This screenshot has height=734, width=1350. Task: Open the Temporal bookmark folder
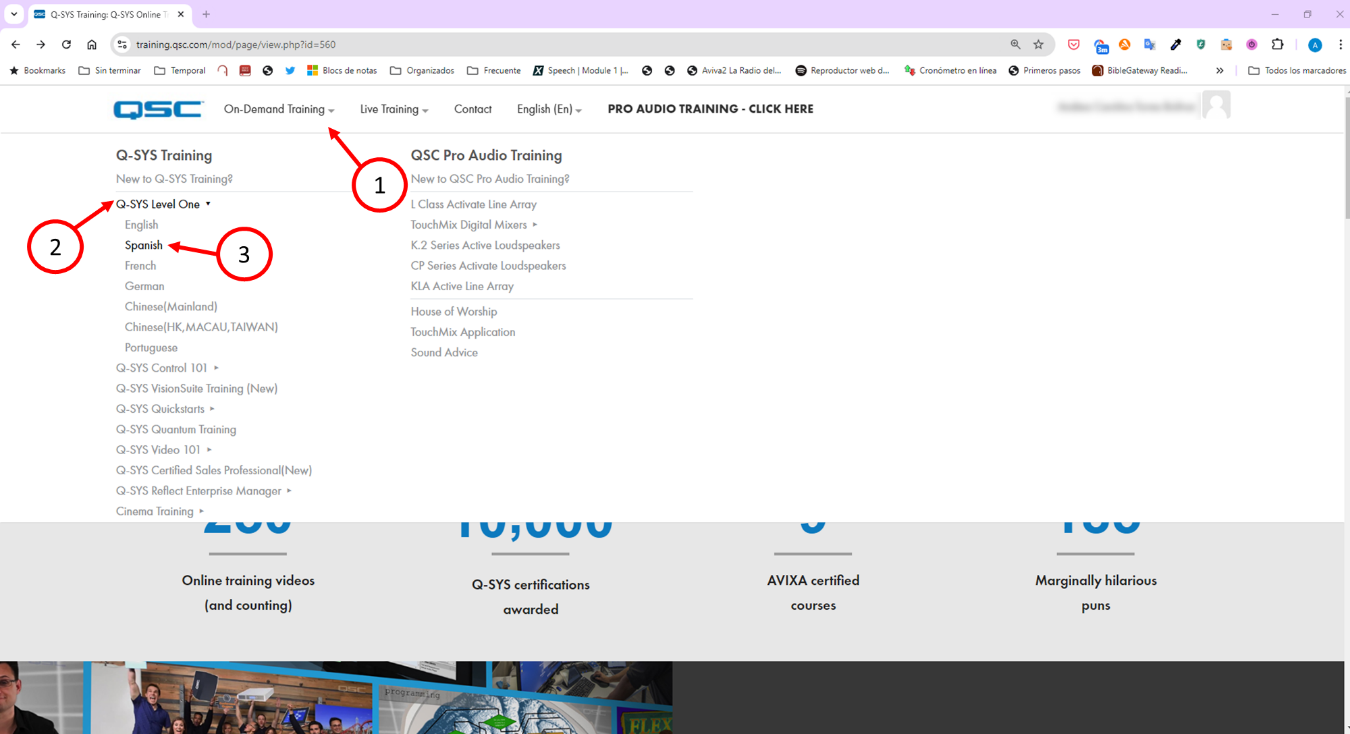pos(180,71)
